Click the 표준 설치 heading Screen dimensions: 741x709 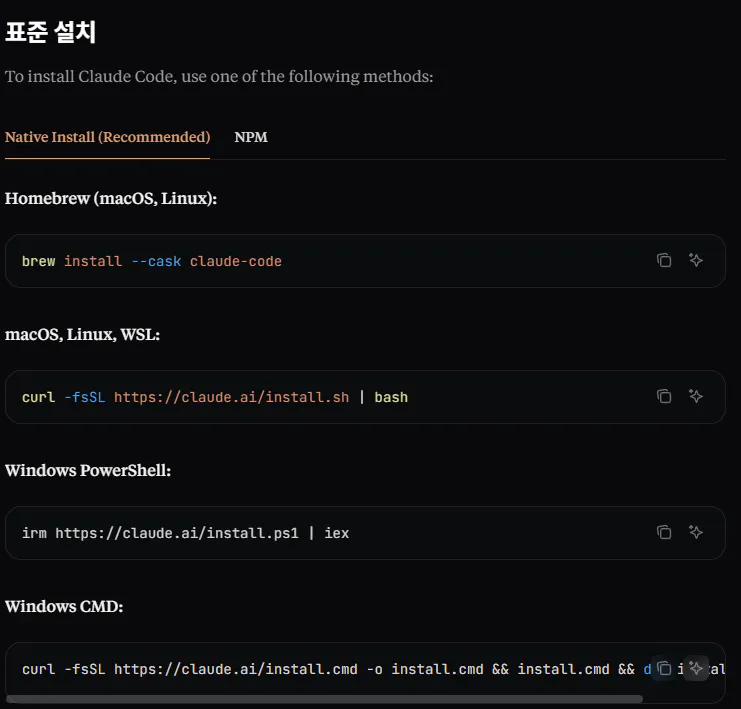pyautogui.click(x=51, y=32)
